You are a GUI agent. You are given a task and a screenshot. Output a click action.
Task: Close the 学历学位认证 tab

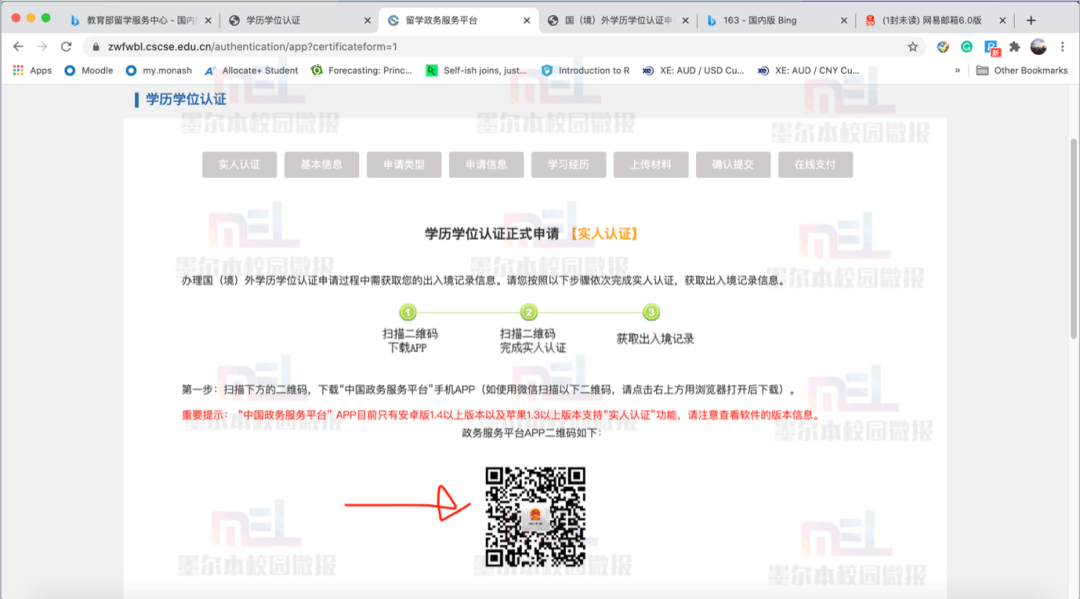[x=367, y=21]
